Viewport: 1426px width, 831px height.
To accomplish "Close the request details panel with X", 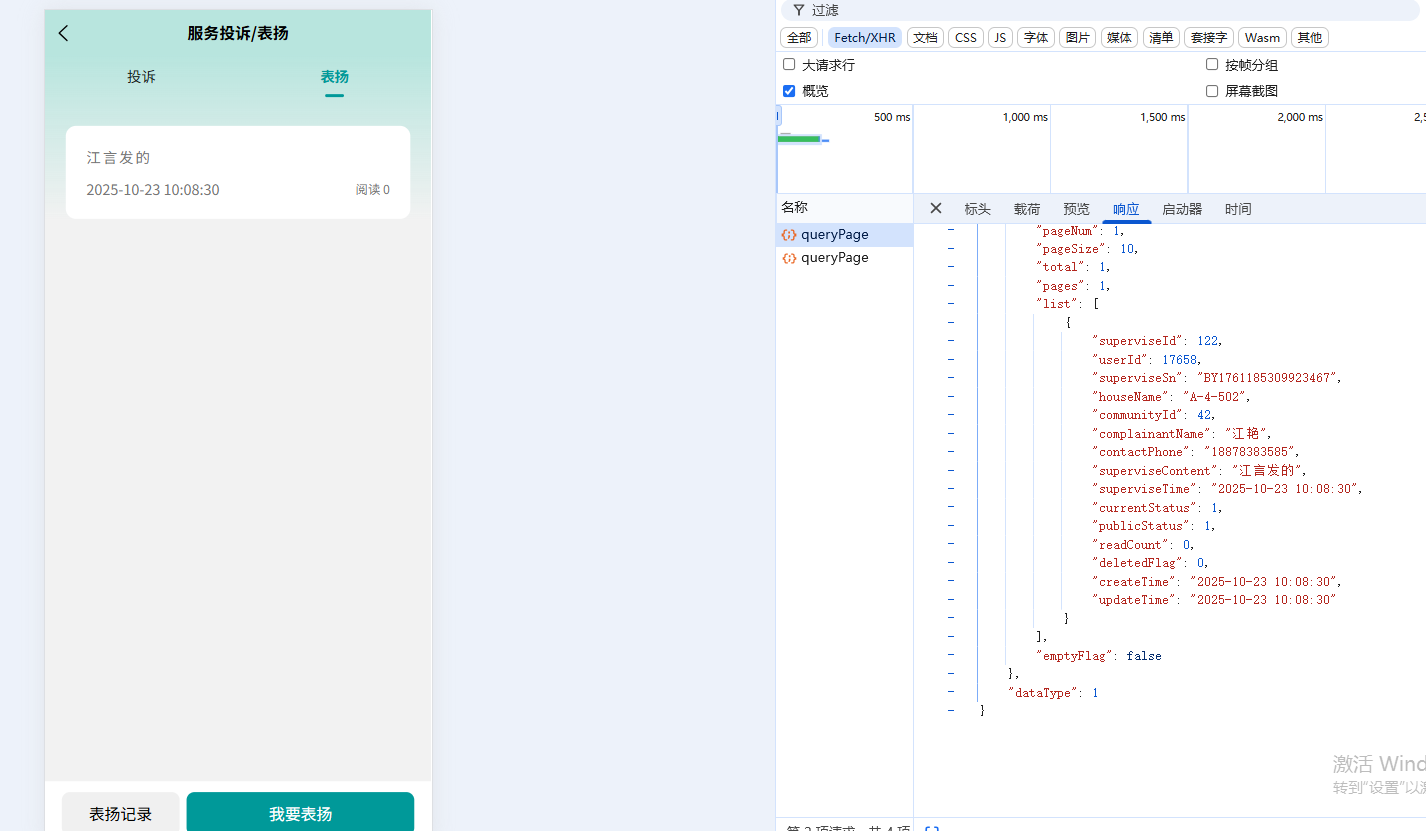I will click(x=935, y=208).
